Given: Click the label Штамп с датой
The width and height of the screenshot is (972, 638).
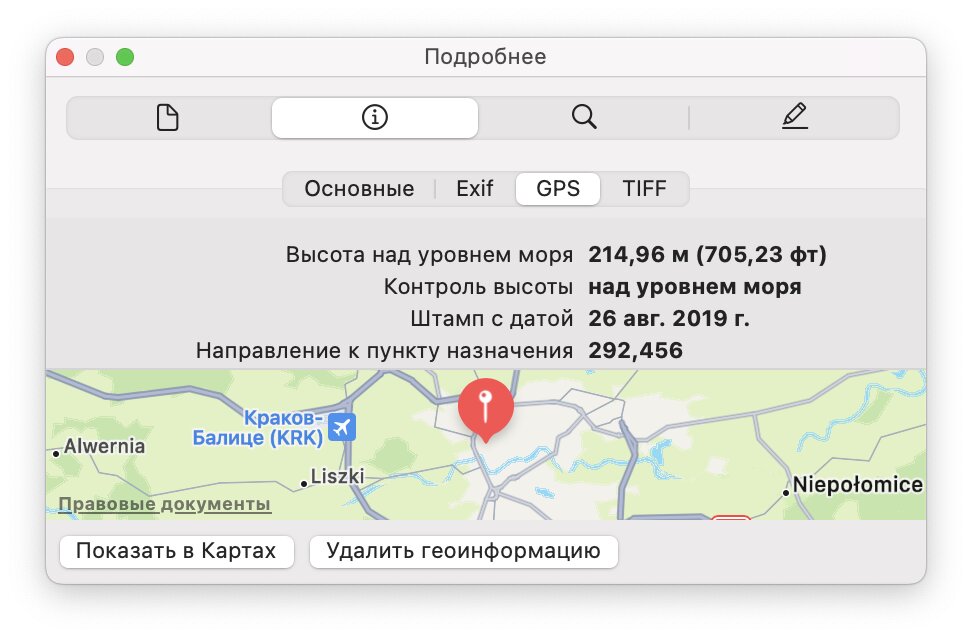Looking at the screenshot, I should click(492, 319).
